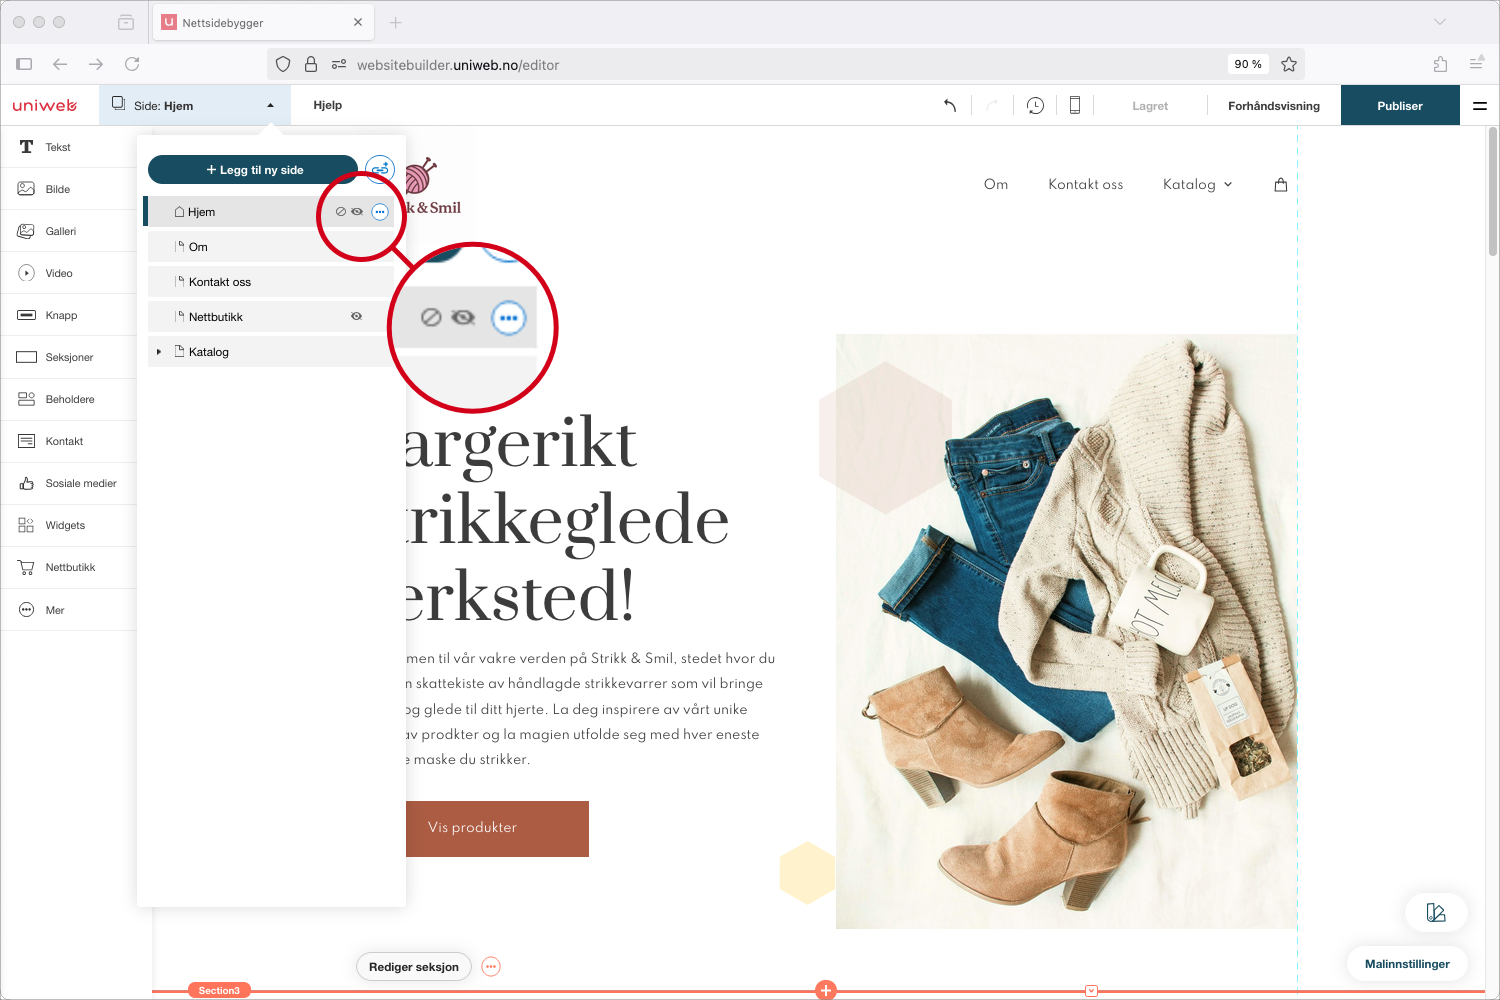Click the Publiser button
Screen dimensions: 1500x1000
[1400, 105]
